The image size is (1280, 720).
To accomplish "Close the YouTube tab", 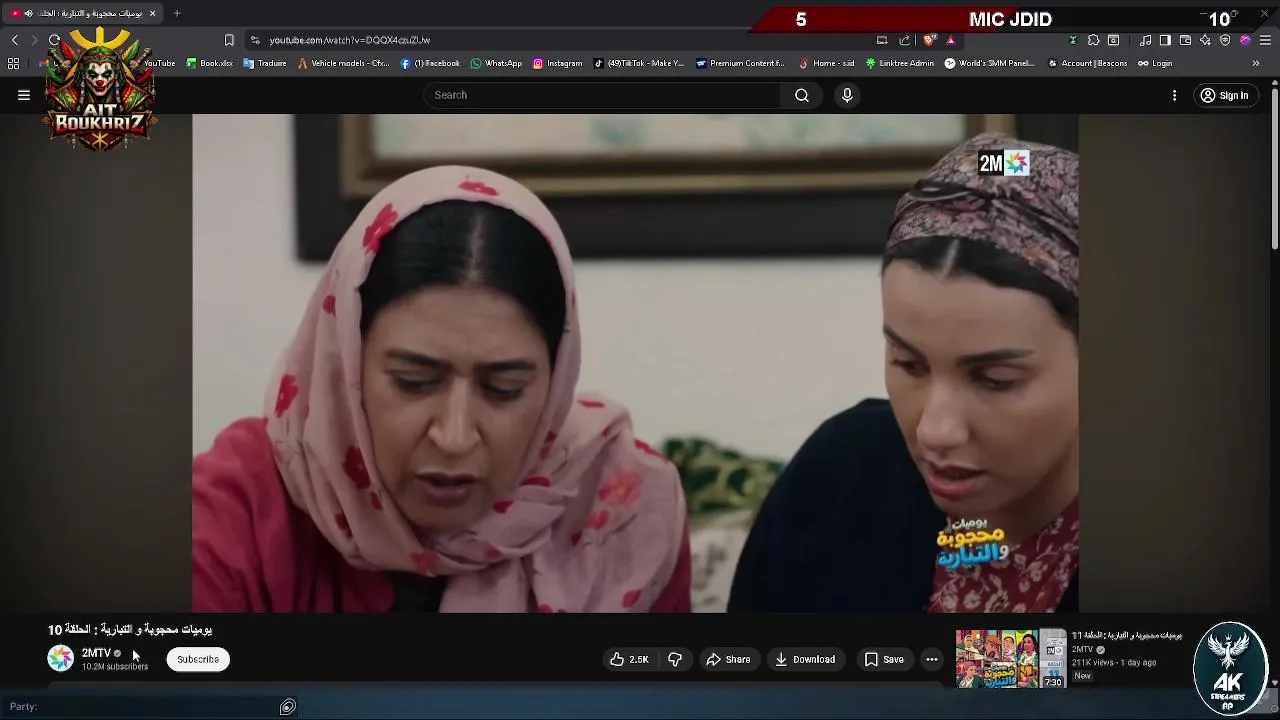I will click(152, 13).
